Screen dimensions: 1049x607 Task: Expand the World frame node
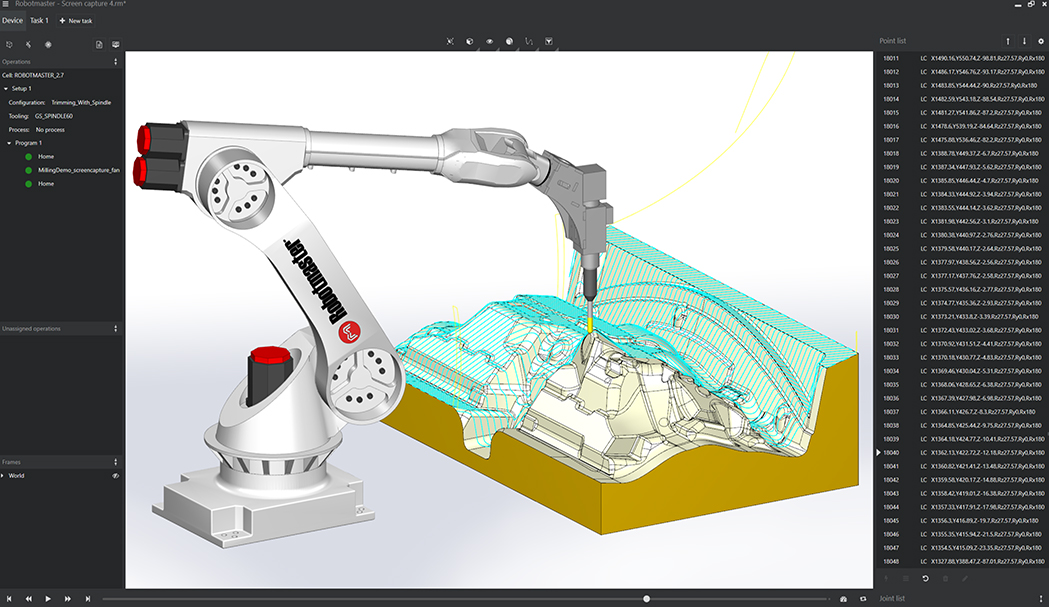pyautogui.click(x=3, y=476)
